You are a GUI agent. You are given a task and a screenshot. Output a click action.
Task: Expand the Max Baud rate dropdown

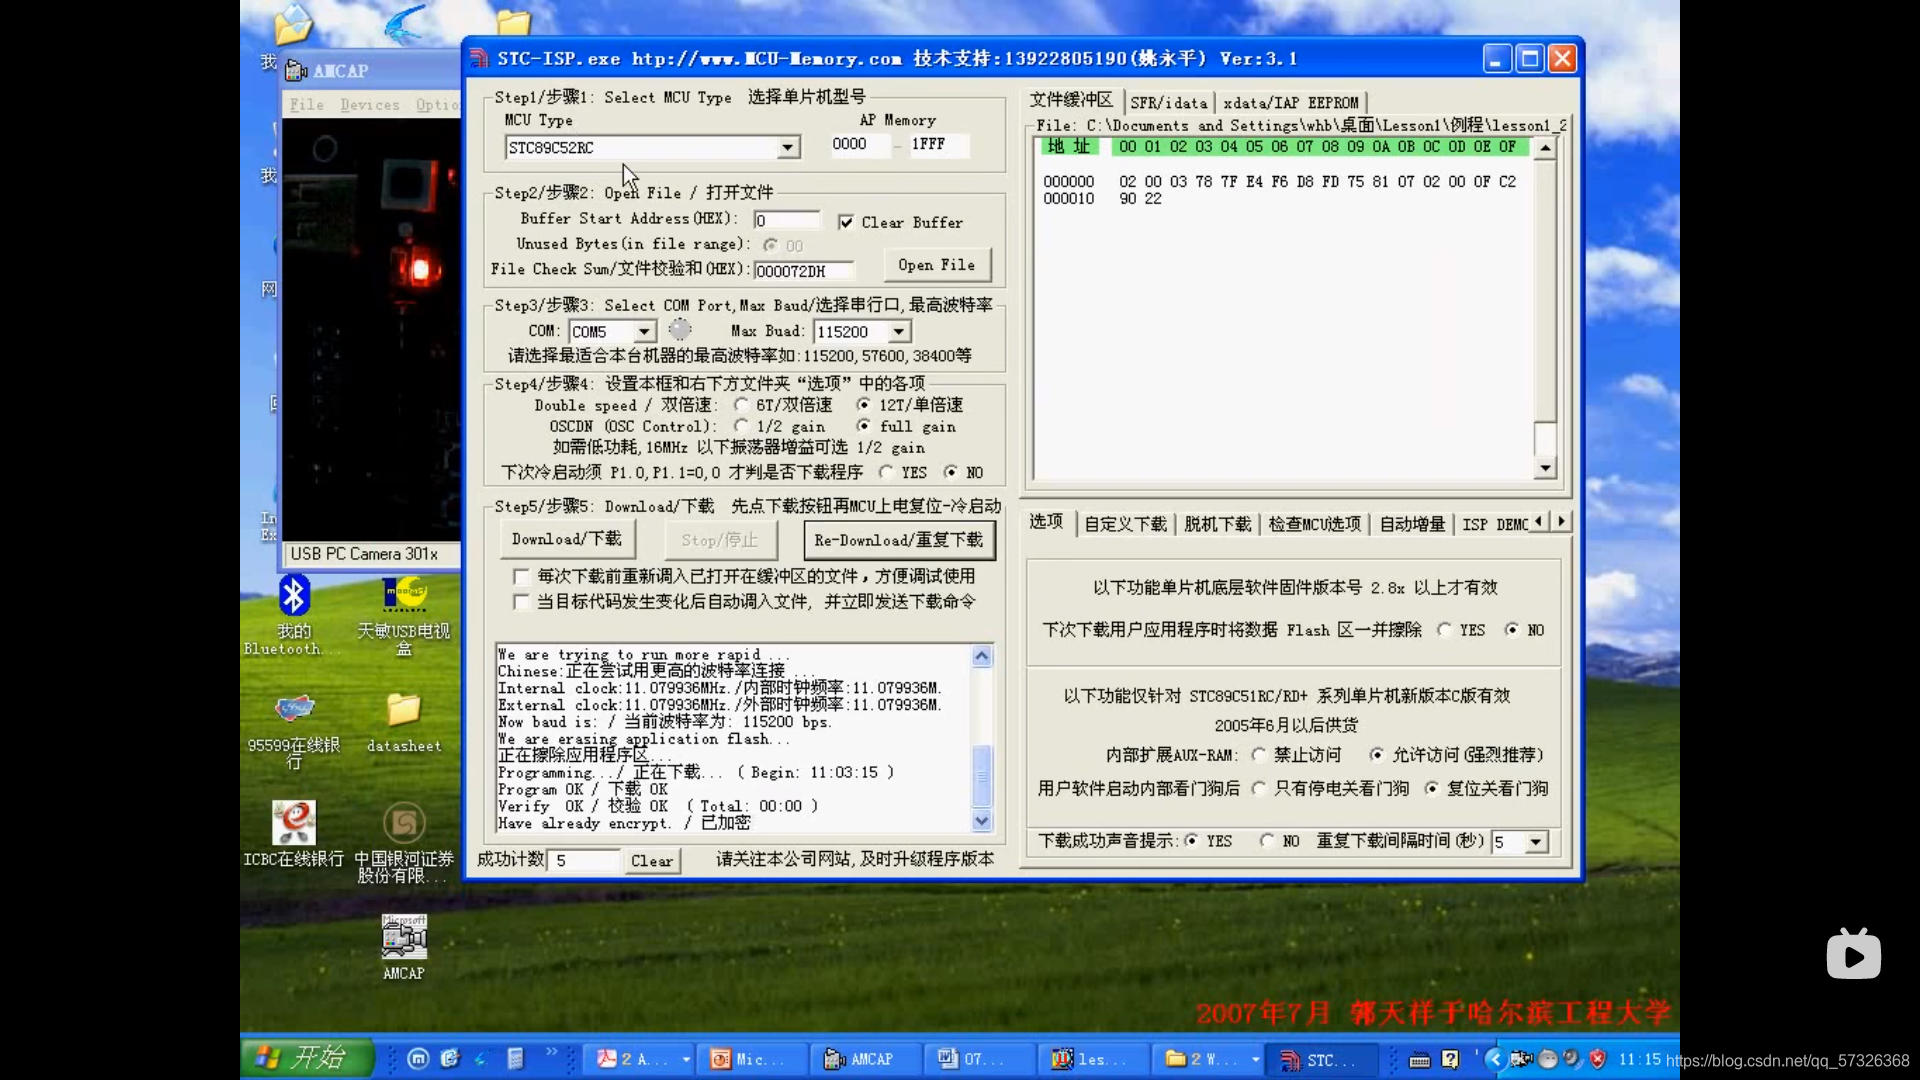899,332
